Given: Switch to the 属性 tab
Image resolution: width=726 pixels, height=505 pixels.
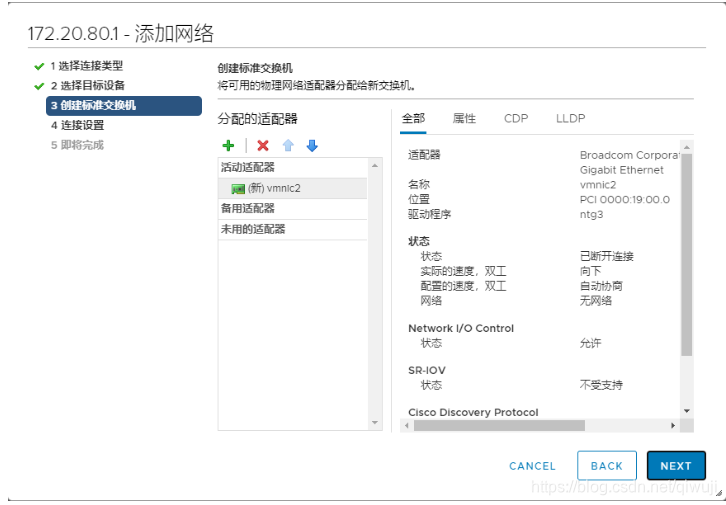Looking at the screenshot, I should (x=464, y=118).
